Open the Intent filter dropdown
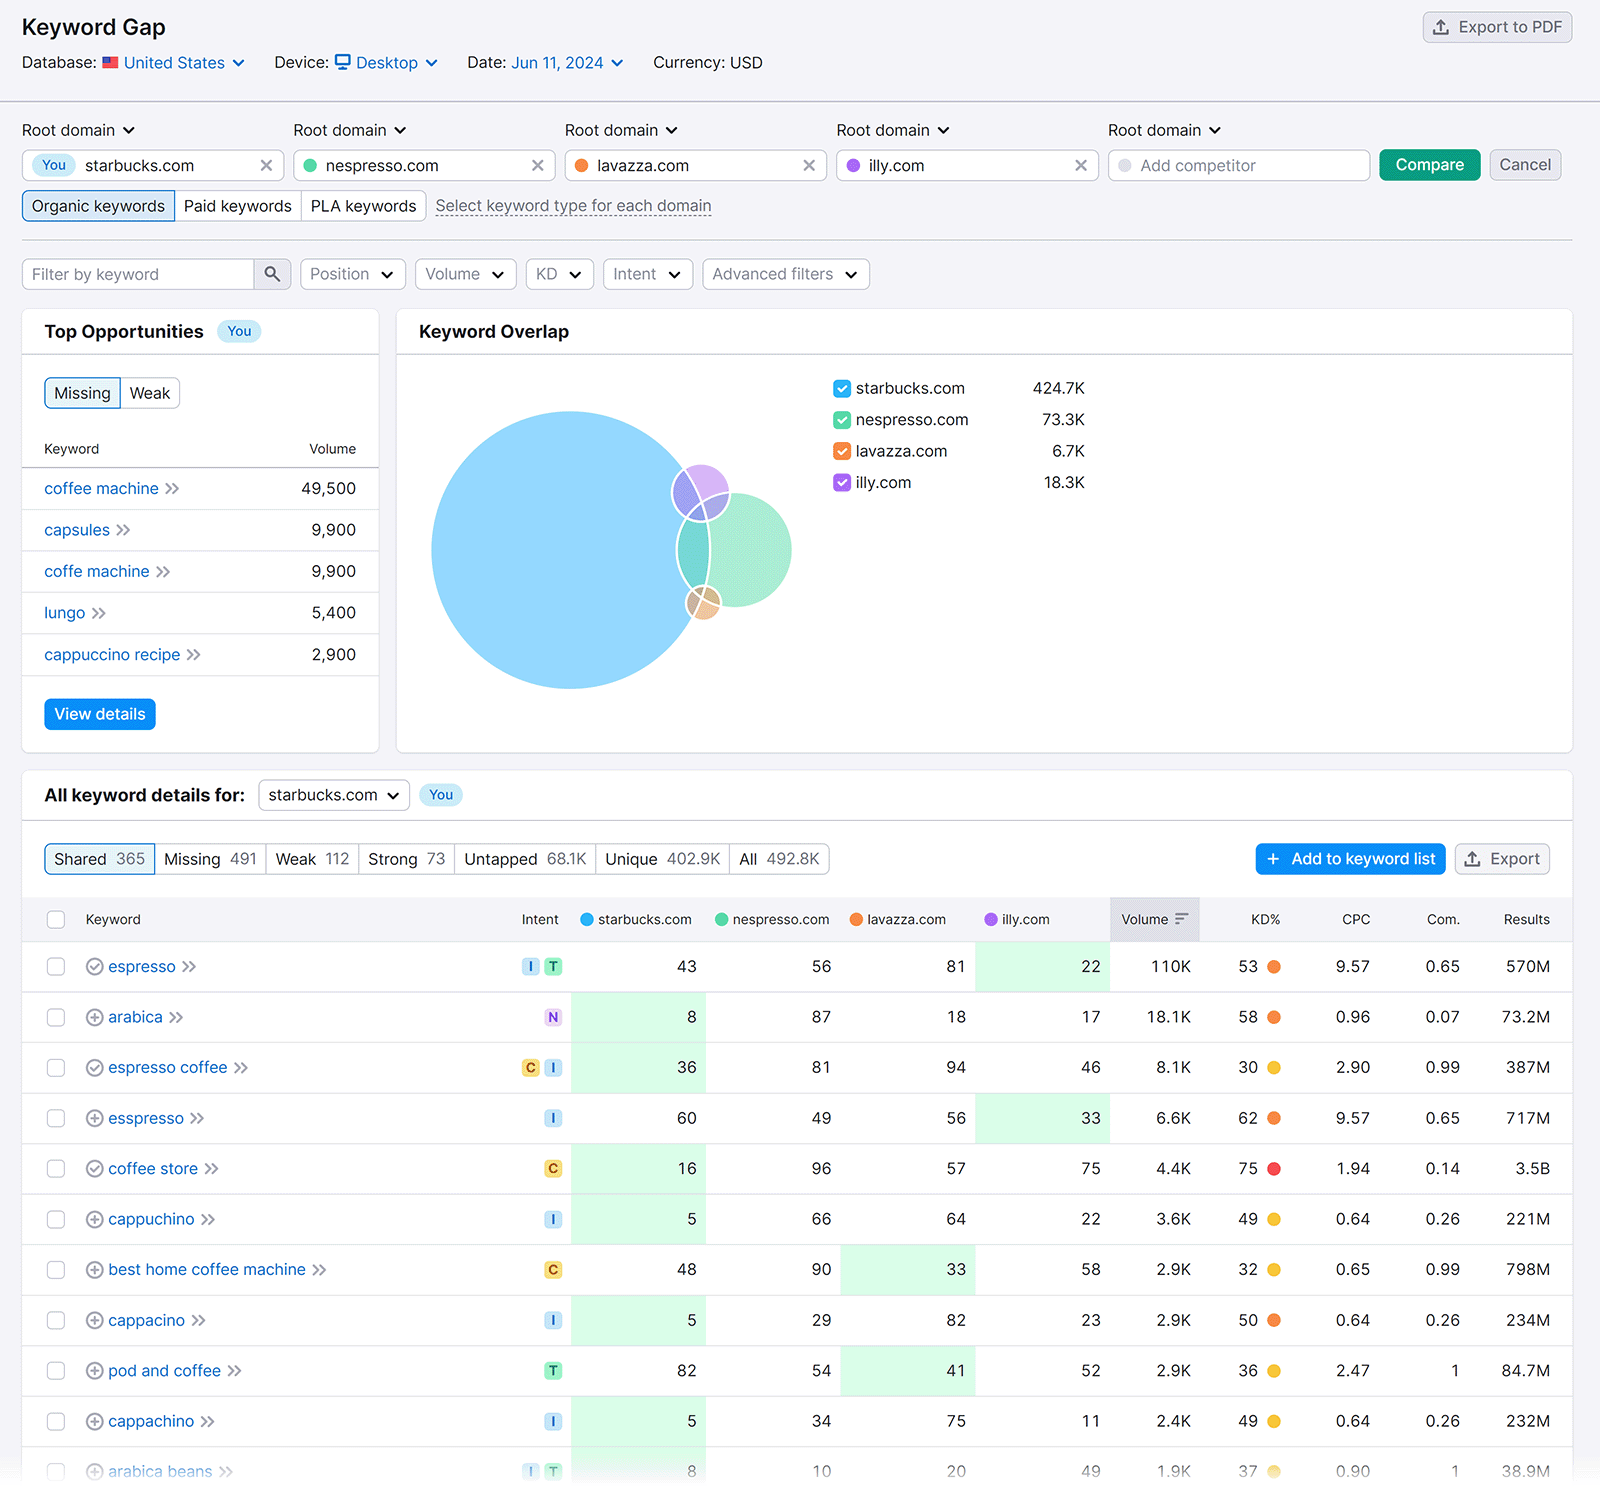This screenshot has width=1600, height=1488. tap(647, 274)
